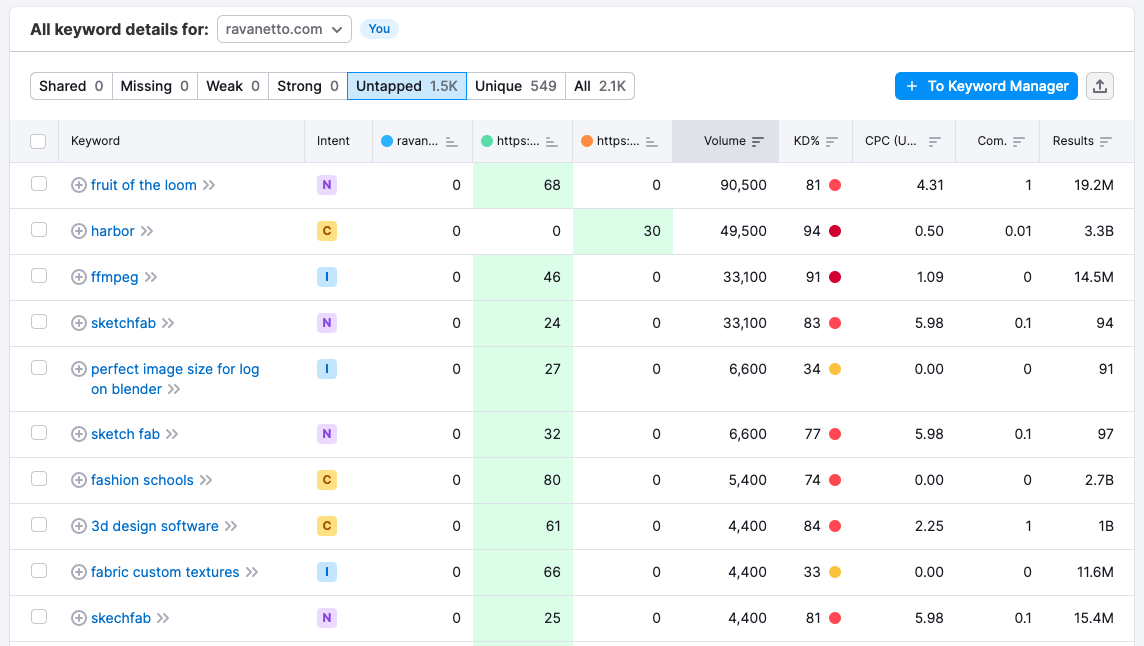
Task: Click the double-arrow icon after 'harbor'
Action: coord(147,231)
